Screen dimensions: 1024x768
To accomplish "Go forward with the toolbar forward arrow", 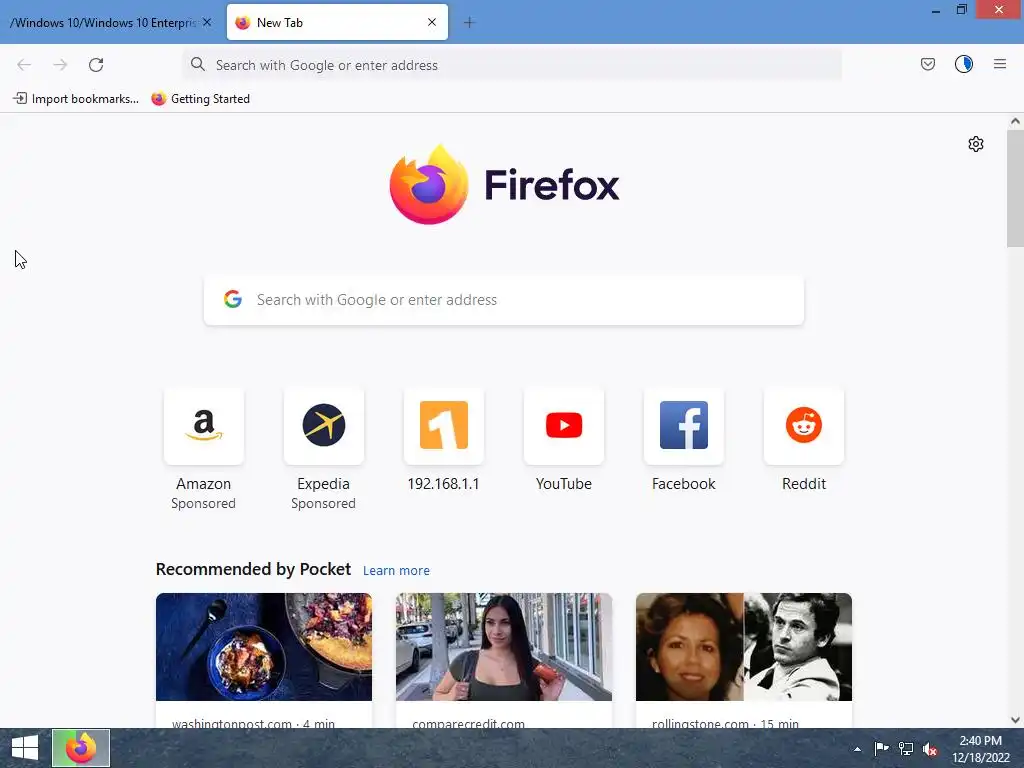I will coord(60,65).
